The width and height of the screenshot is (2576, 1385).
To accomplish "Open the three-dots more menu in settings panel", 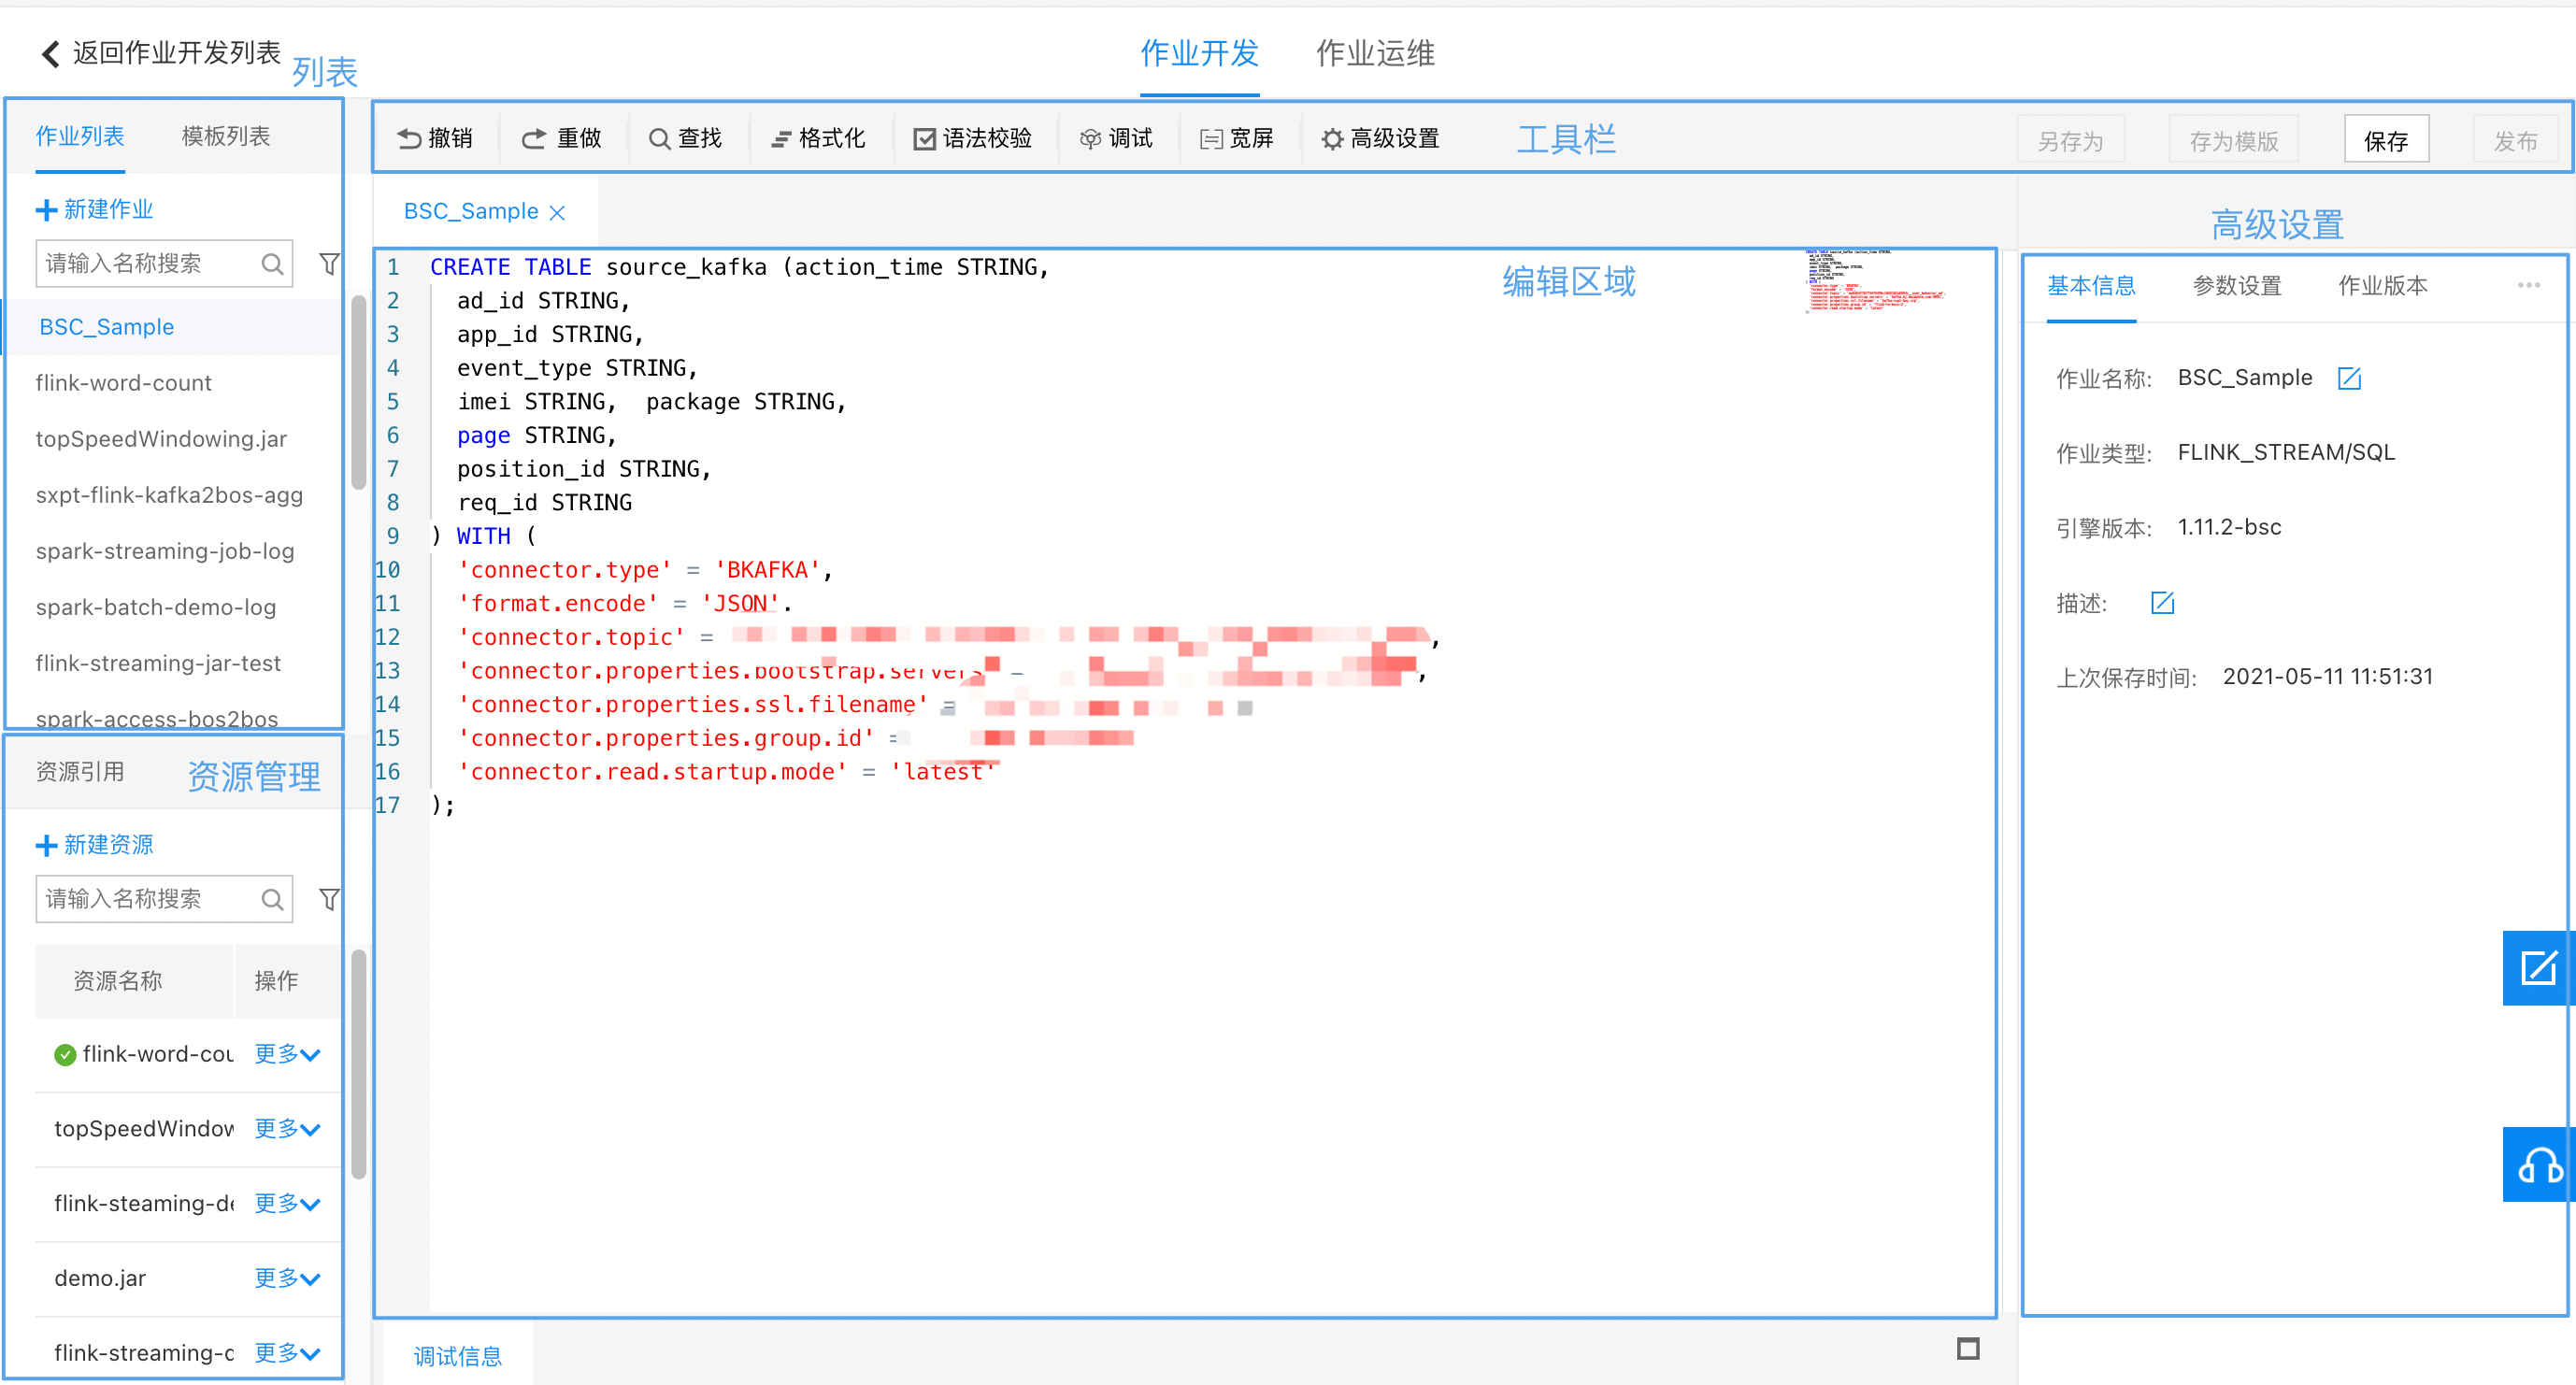I will (x=2529, y=286).
